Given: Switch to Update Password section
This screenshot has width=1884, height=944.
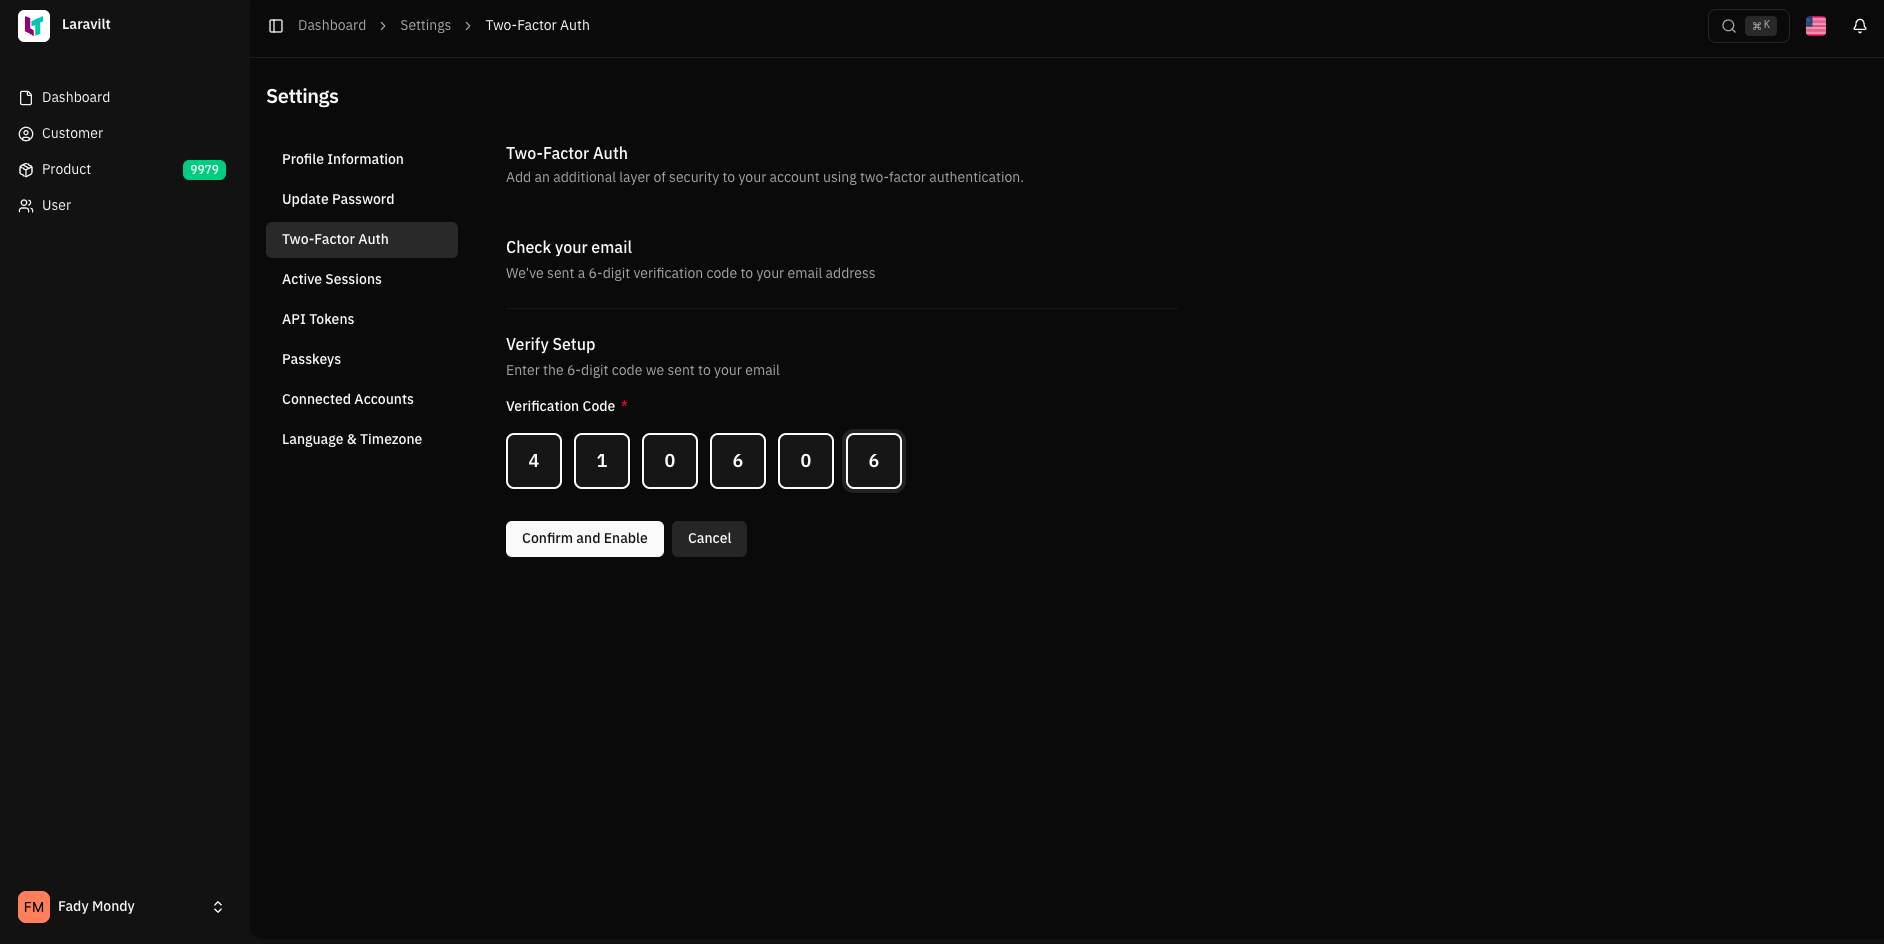Looking at the screenshot, I should click(338, 199).
